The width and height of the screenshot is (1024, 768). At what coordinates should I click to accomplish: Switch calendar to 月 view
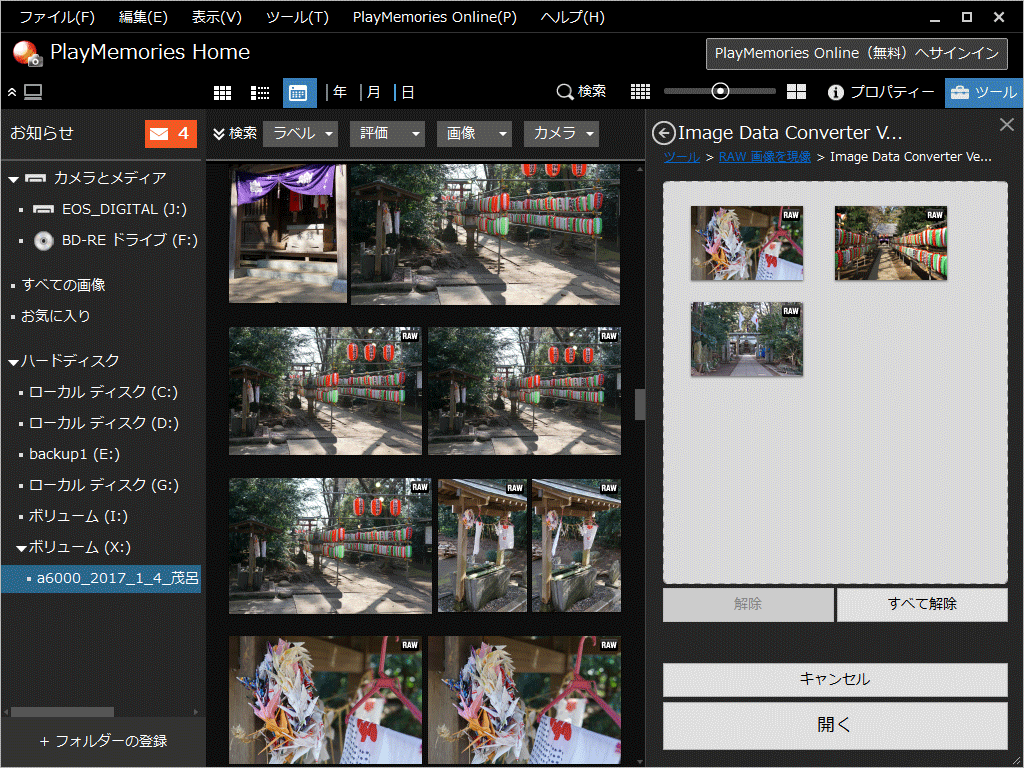click(x=374, y=92)
